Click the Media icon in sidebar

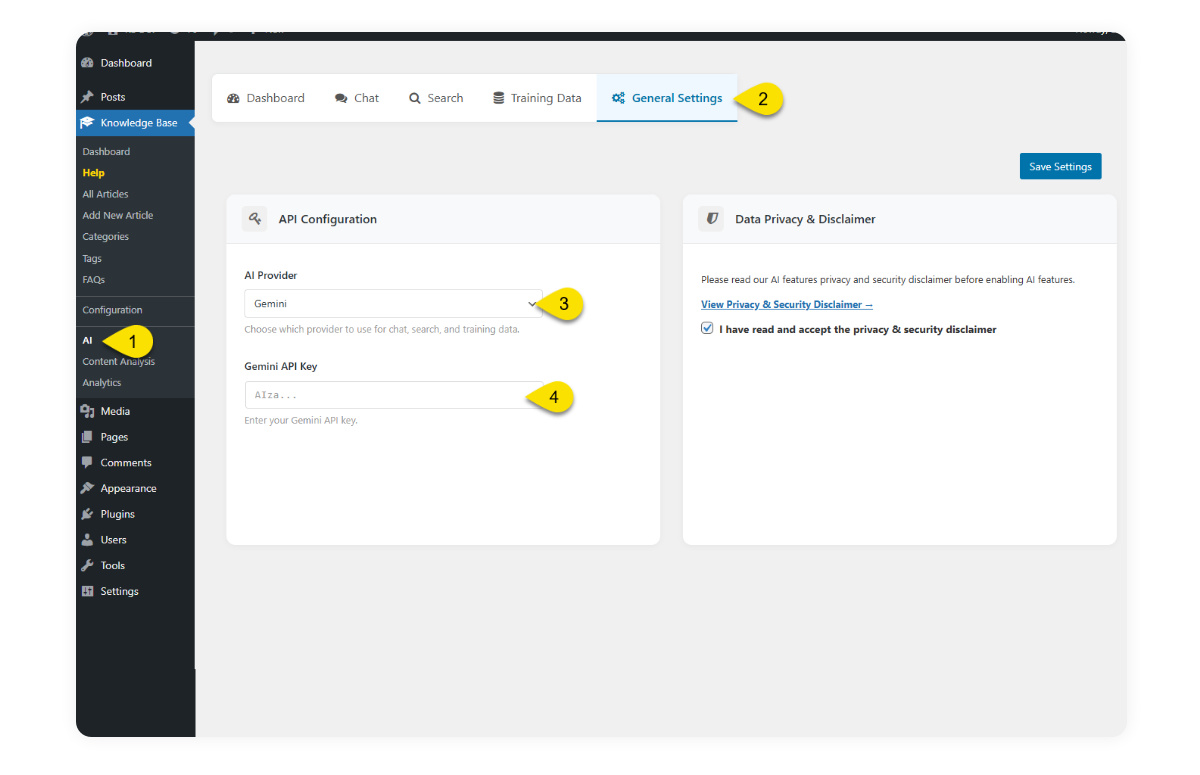point(88,411)
